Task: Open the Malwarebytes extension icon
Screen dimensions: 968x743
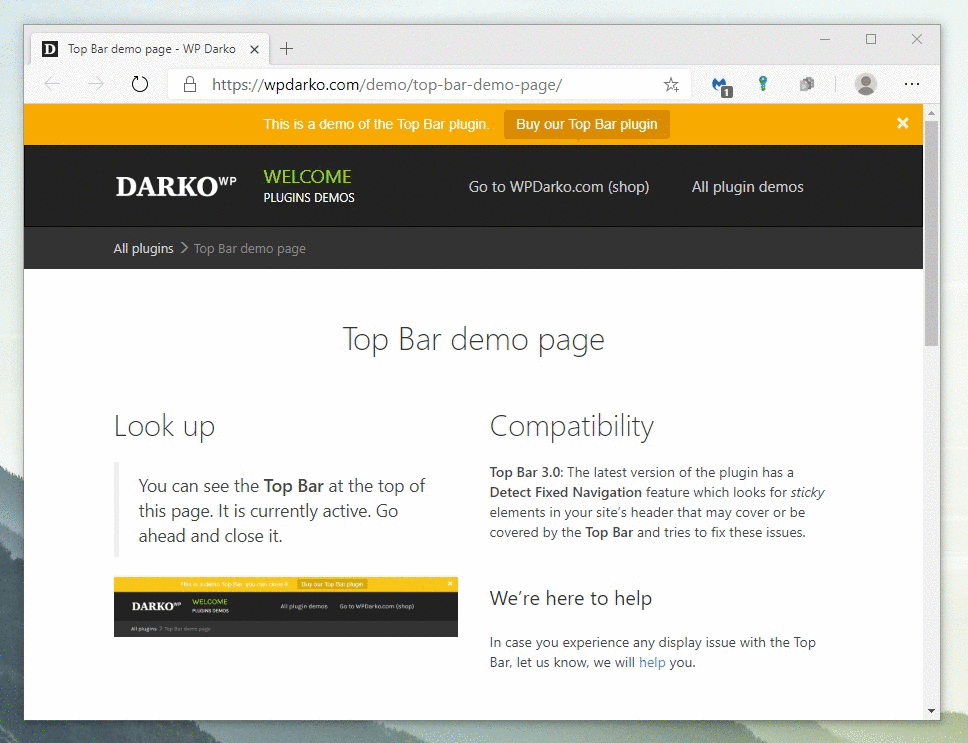Action: pos(720,86)
